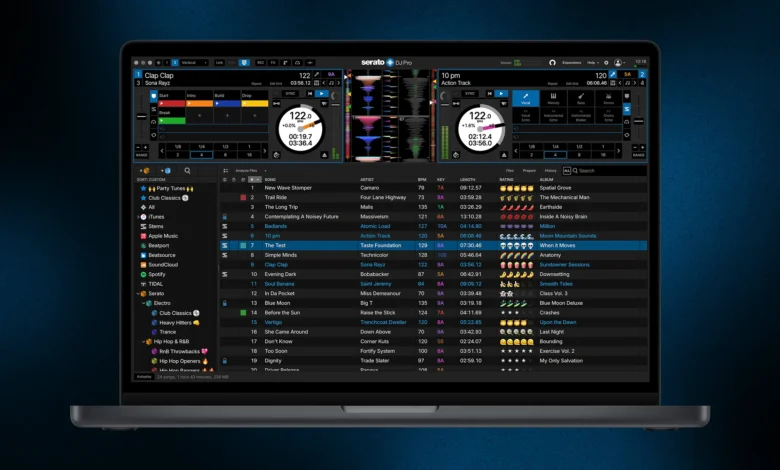Viewport: 780px width, 470px height.
Task: Toggle the Link button in top bar
Action: tap(219, 63)
